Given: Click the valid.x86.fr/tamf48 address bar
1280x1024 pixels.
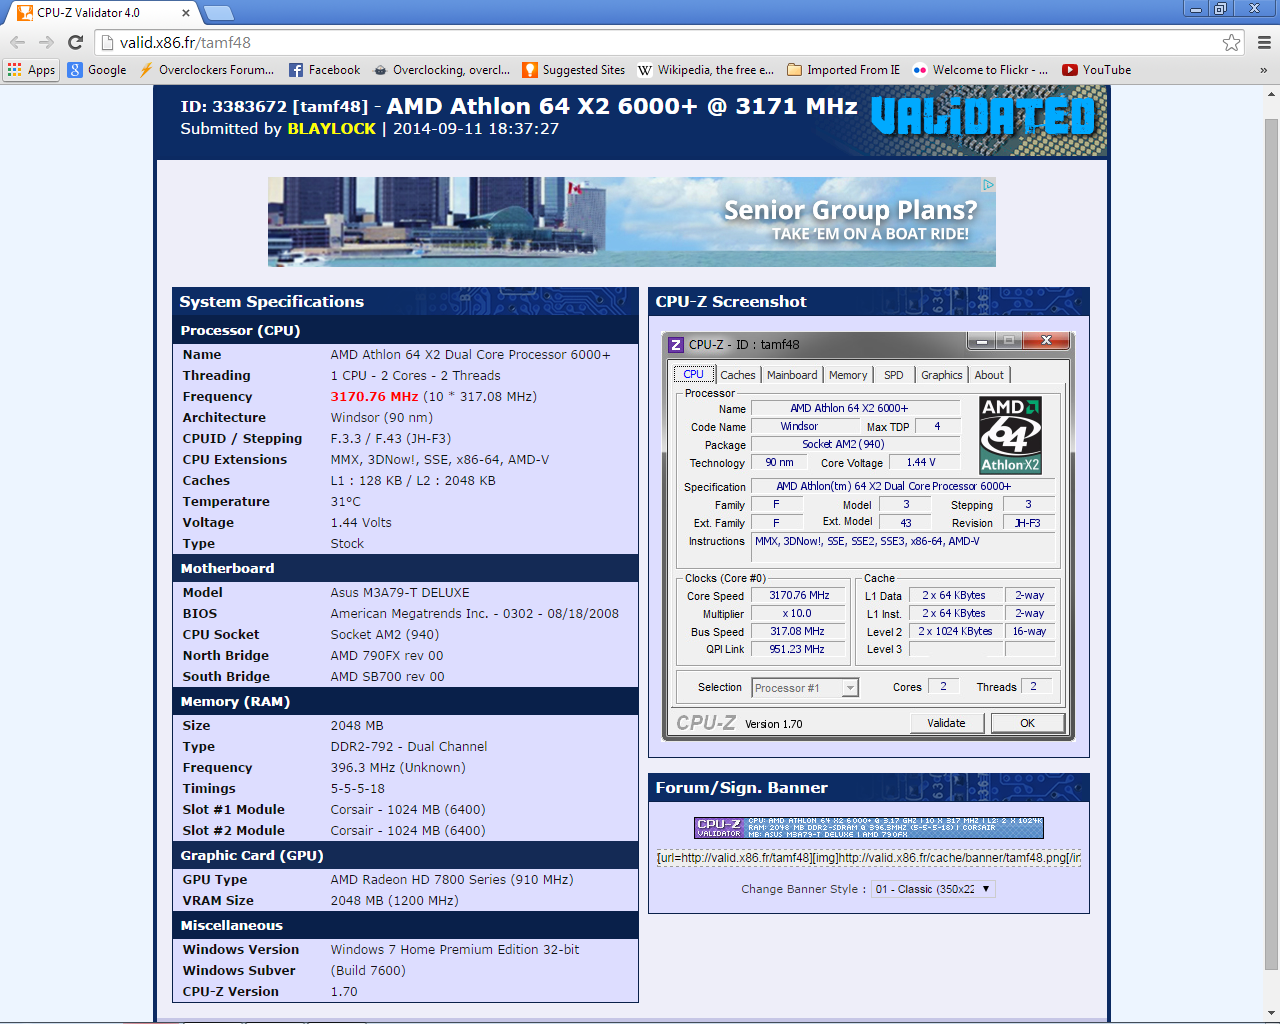Looking at the screenshot, I should 667,42.
